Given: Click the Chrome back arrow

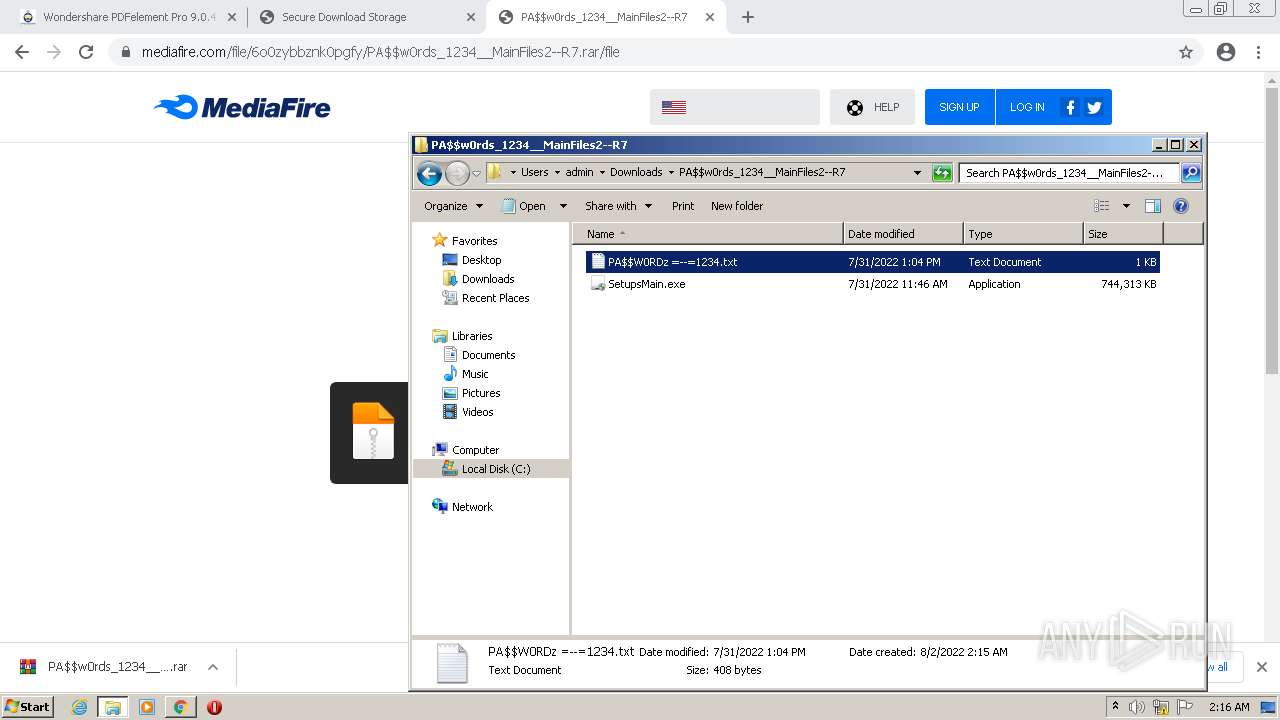Looking at the screenshot, I should (22, 52).
